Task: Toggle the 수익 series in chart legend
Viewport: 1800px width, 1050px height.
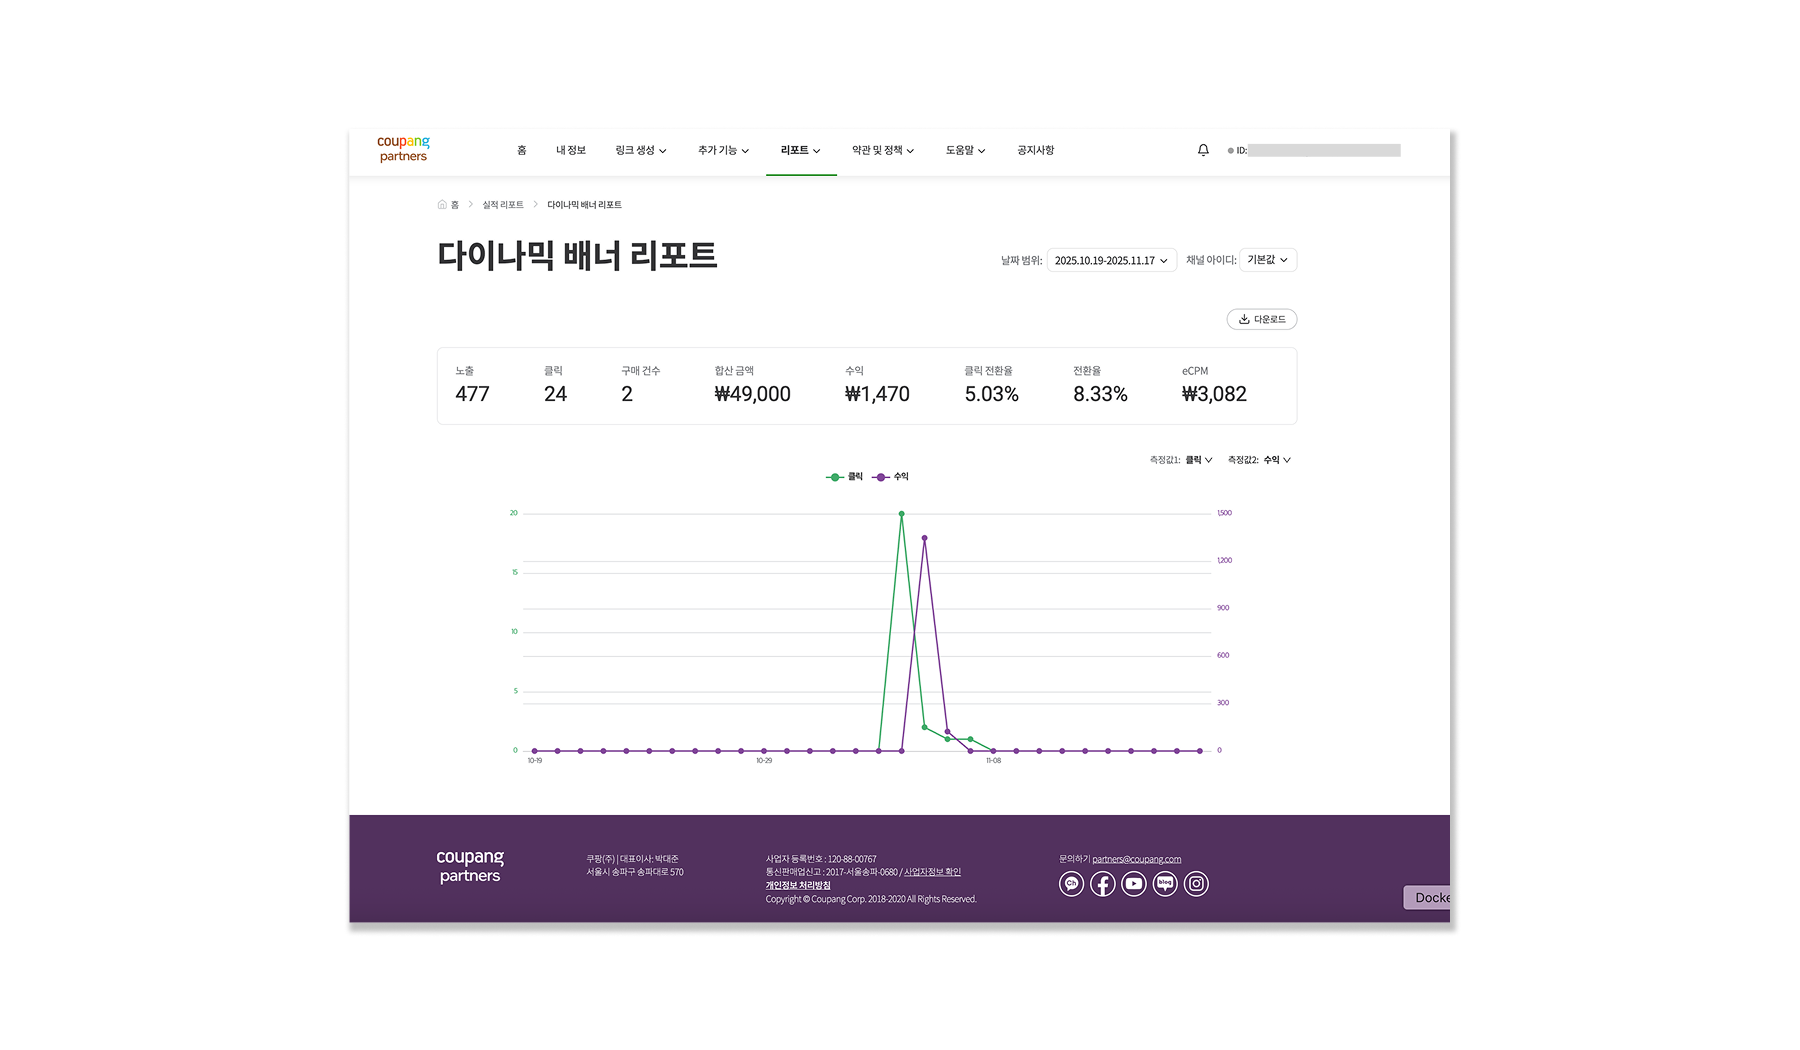Action: pos(891,477)
